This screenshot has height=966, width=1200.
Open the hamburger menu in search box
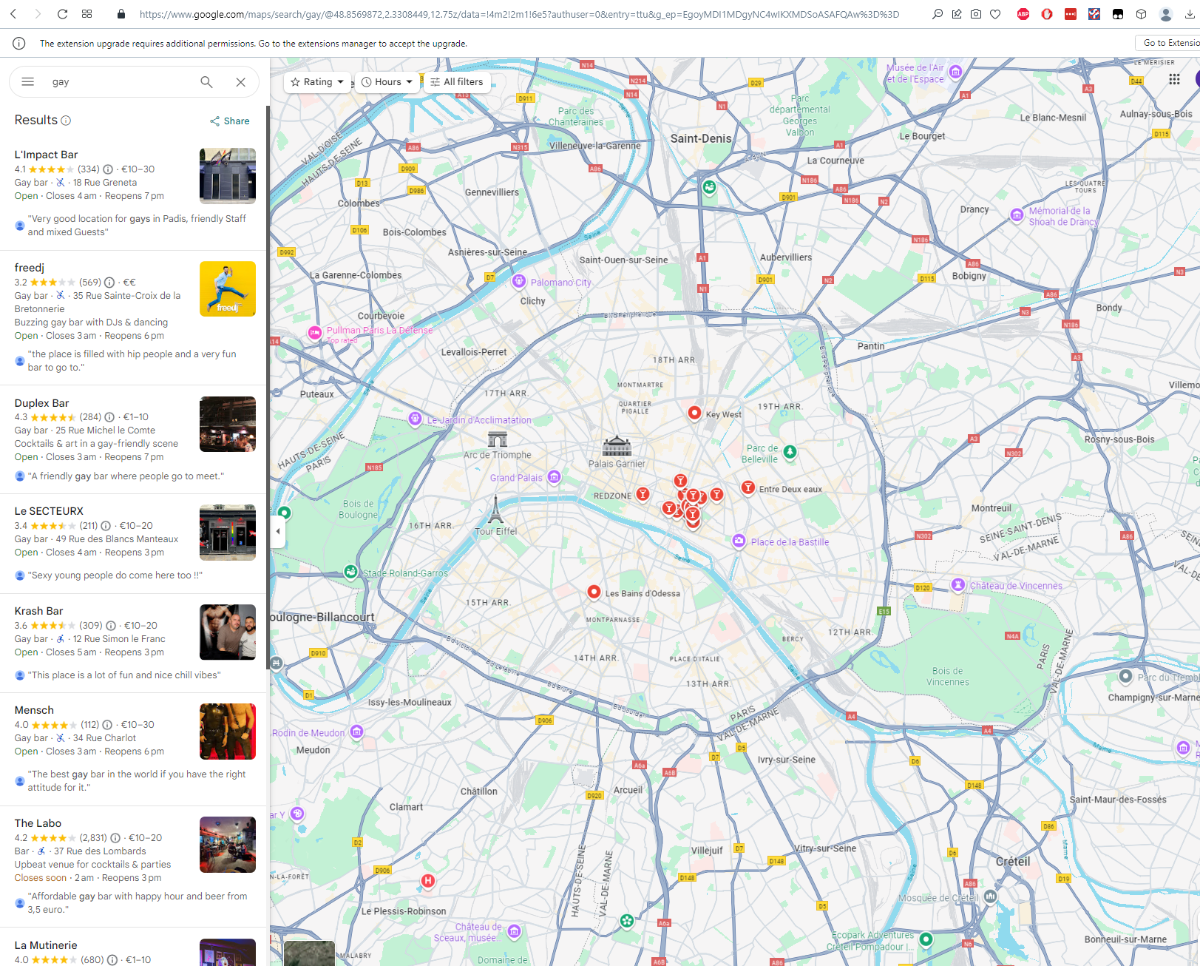28,82
